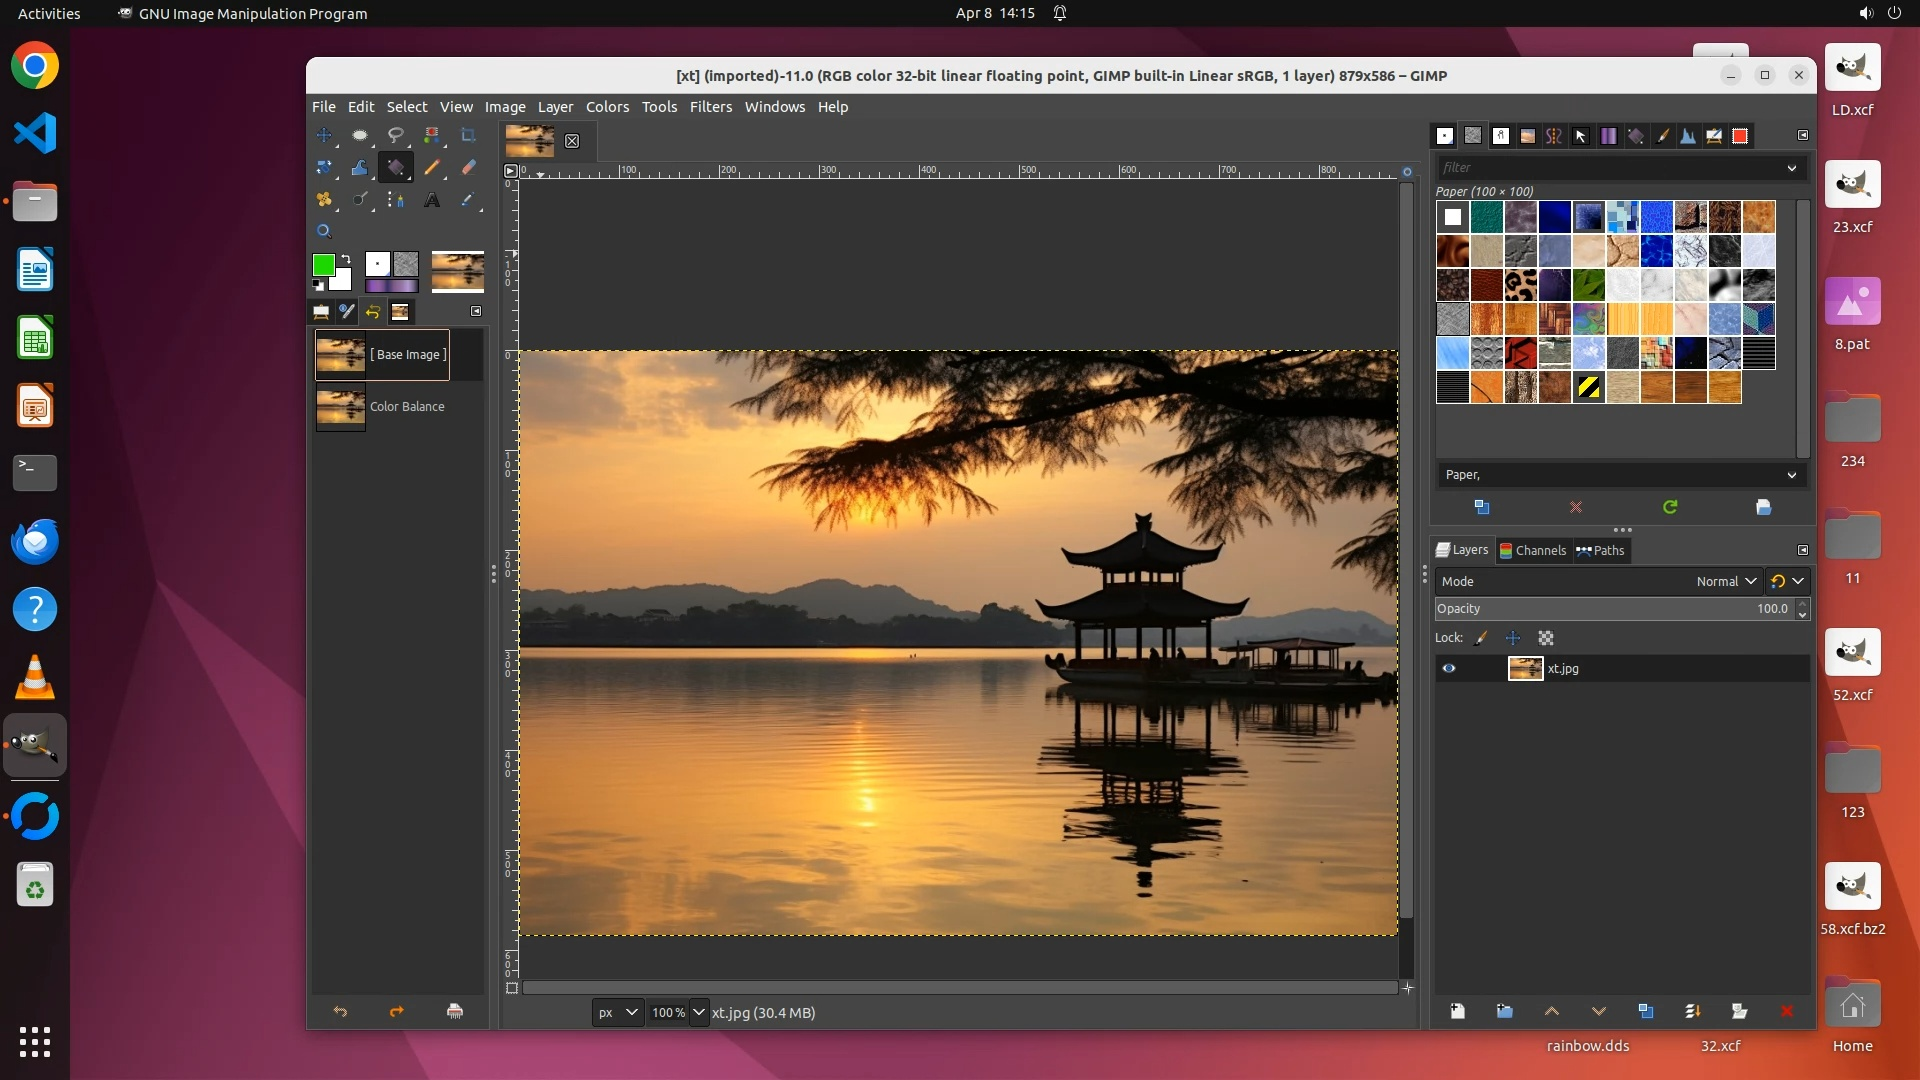Select Color Balance undo history entry
Viewport: 1920px width, 1080px height.
(x=406, y=407)
